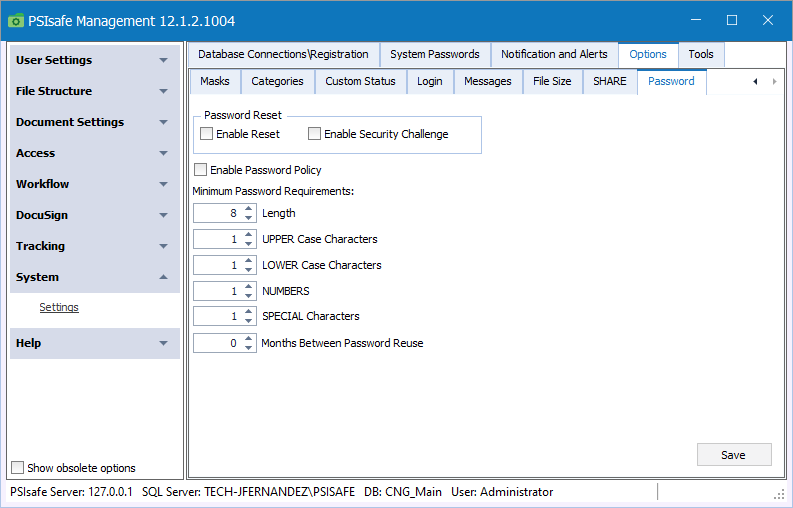Expand the User Settings section

(x=95, y=60)
